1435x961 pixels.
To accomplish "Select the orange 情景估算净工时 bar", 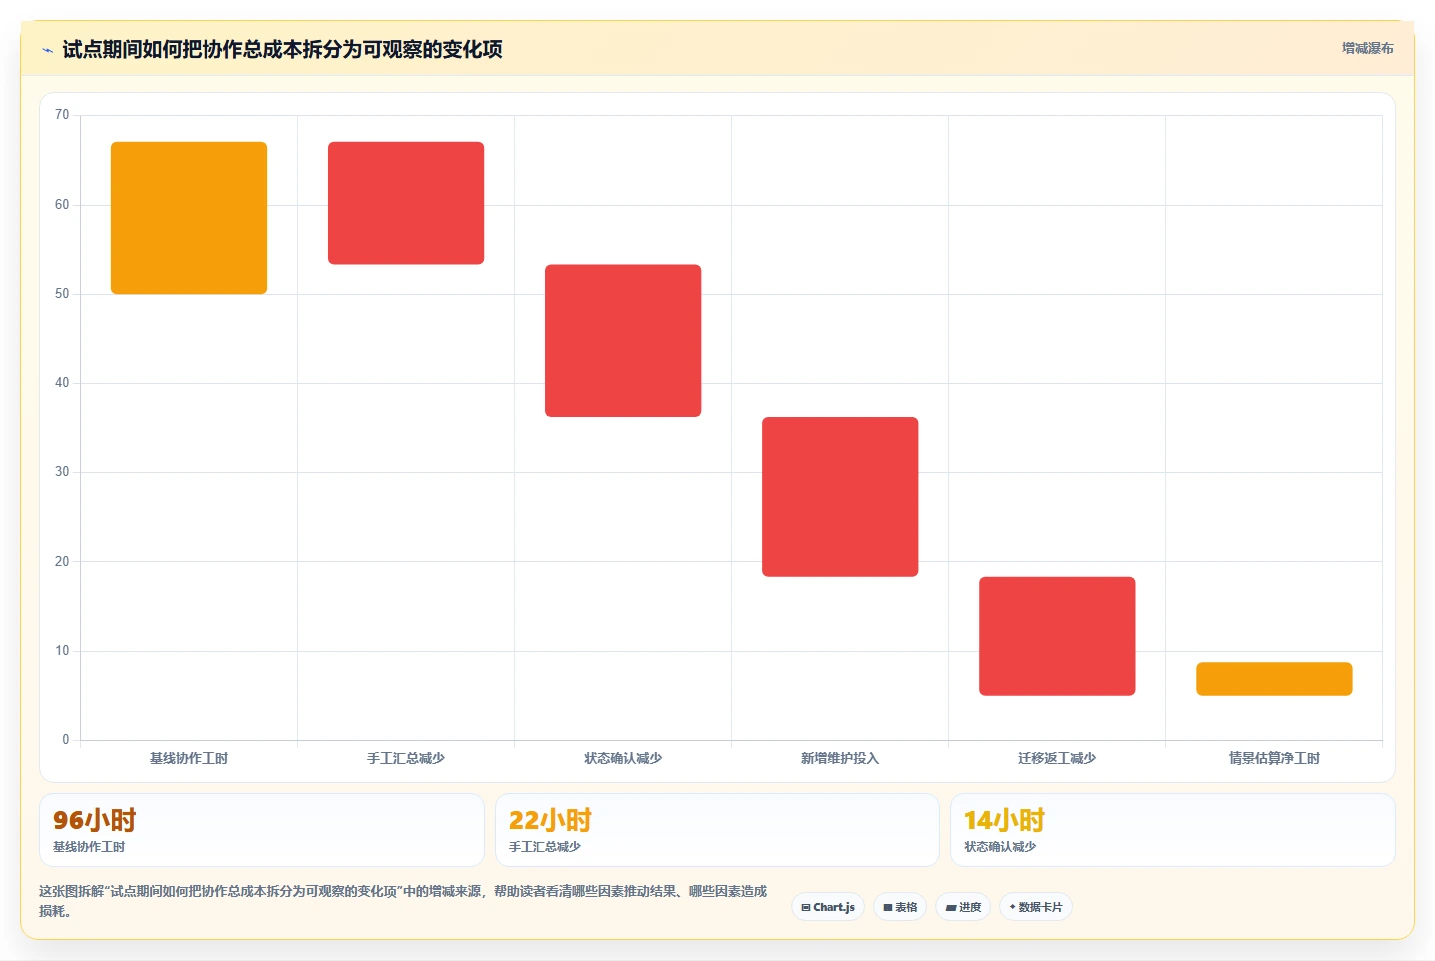I will tap(1274, 679).
